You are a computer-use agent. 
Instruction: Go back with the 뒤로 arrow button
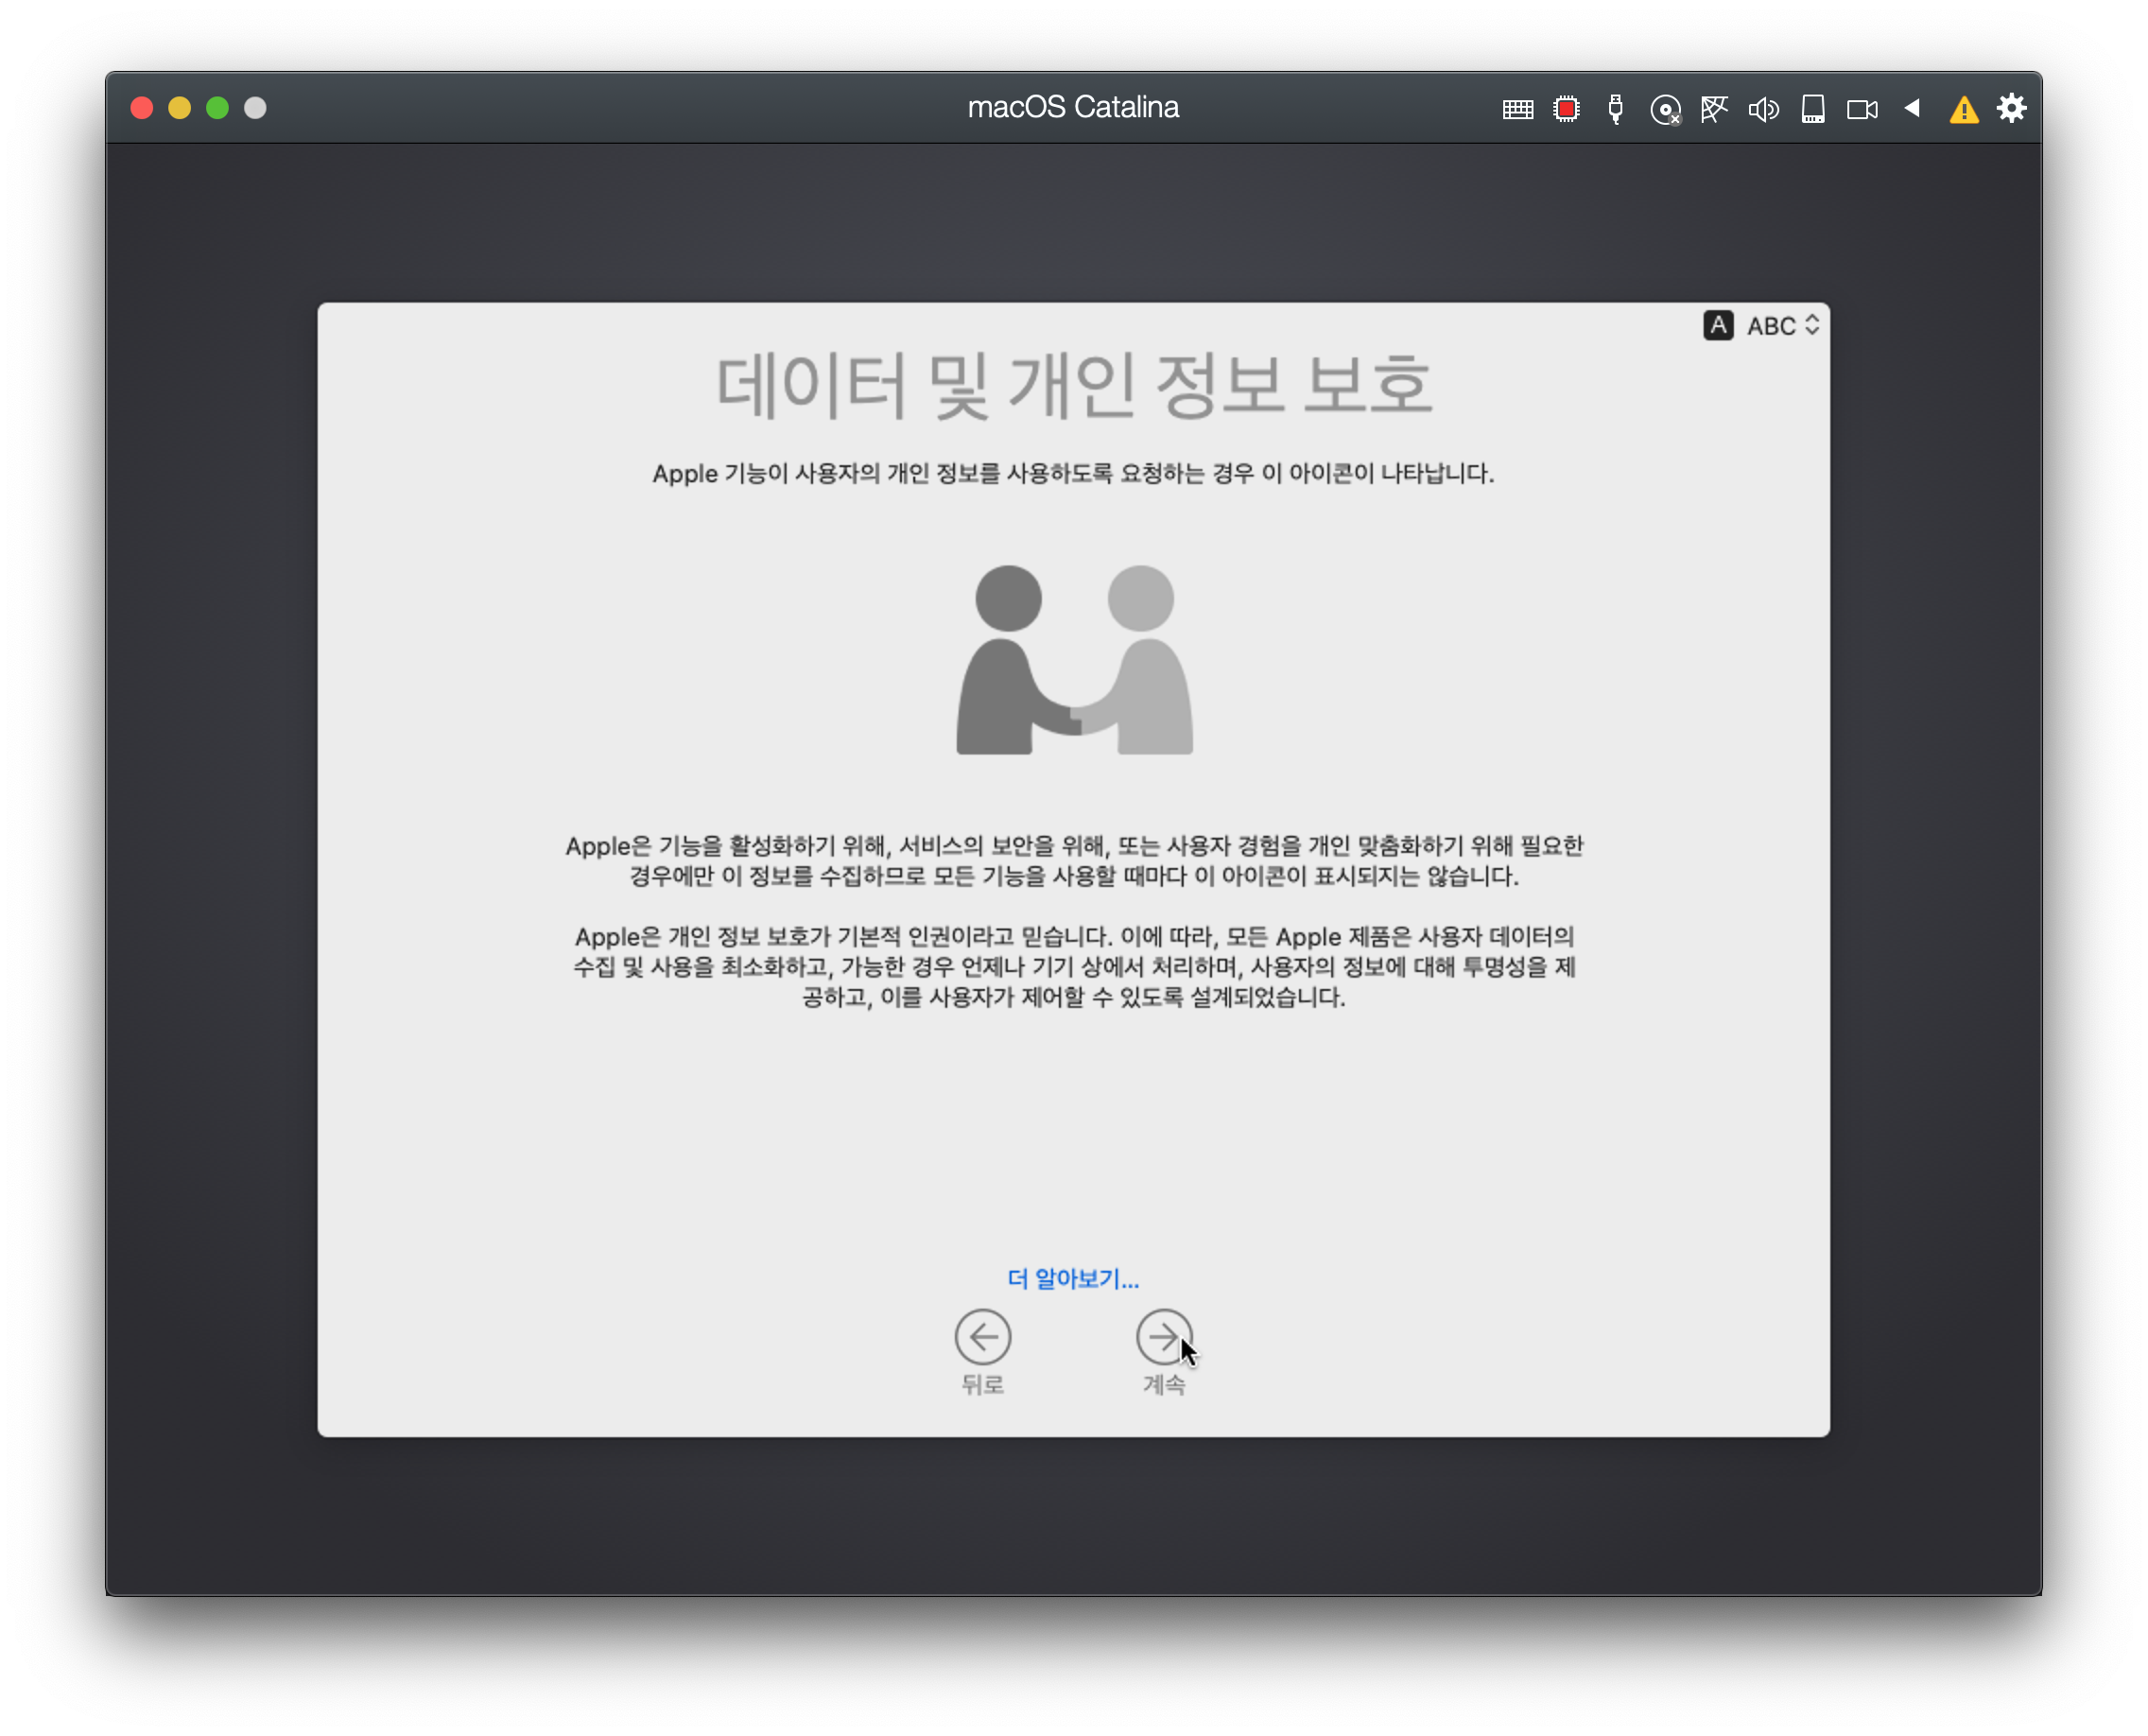(x=982, y=1337)
